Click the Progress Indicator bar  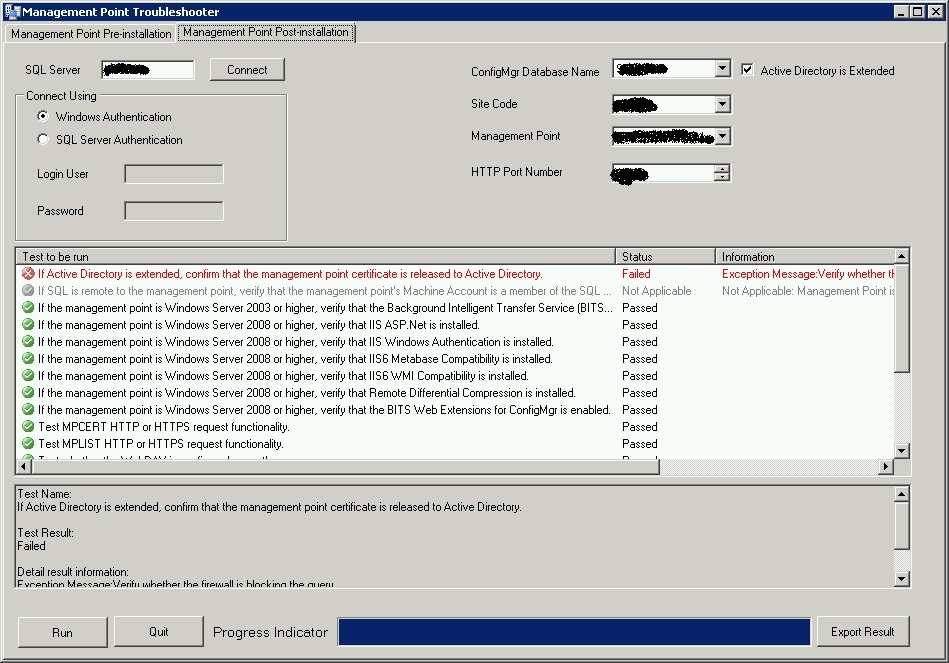pos(574,632)
